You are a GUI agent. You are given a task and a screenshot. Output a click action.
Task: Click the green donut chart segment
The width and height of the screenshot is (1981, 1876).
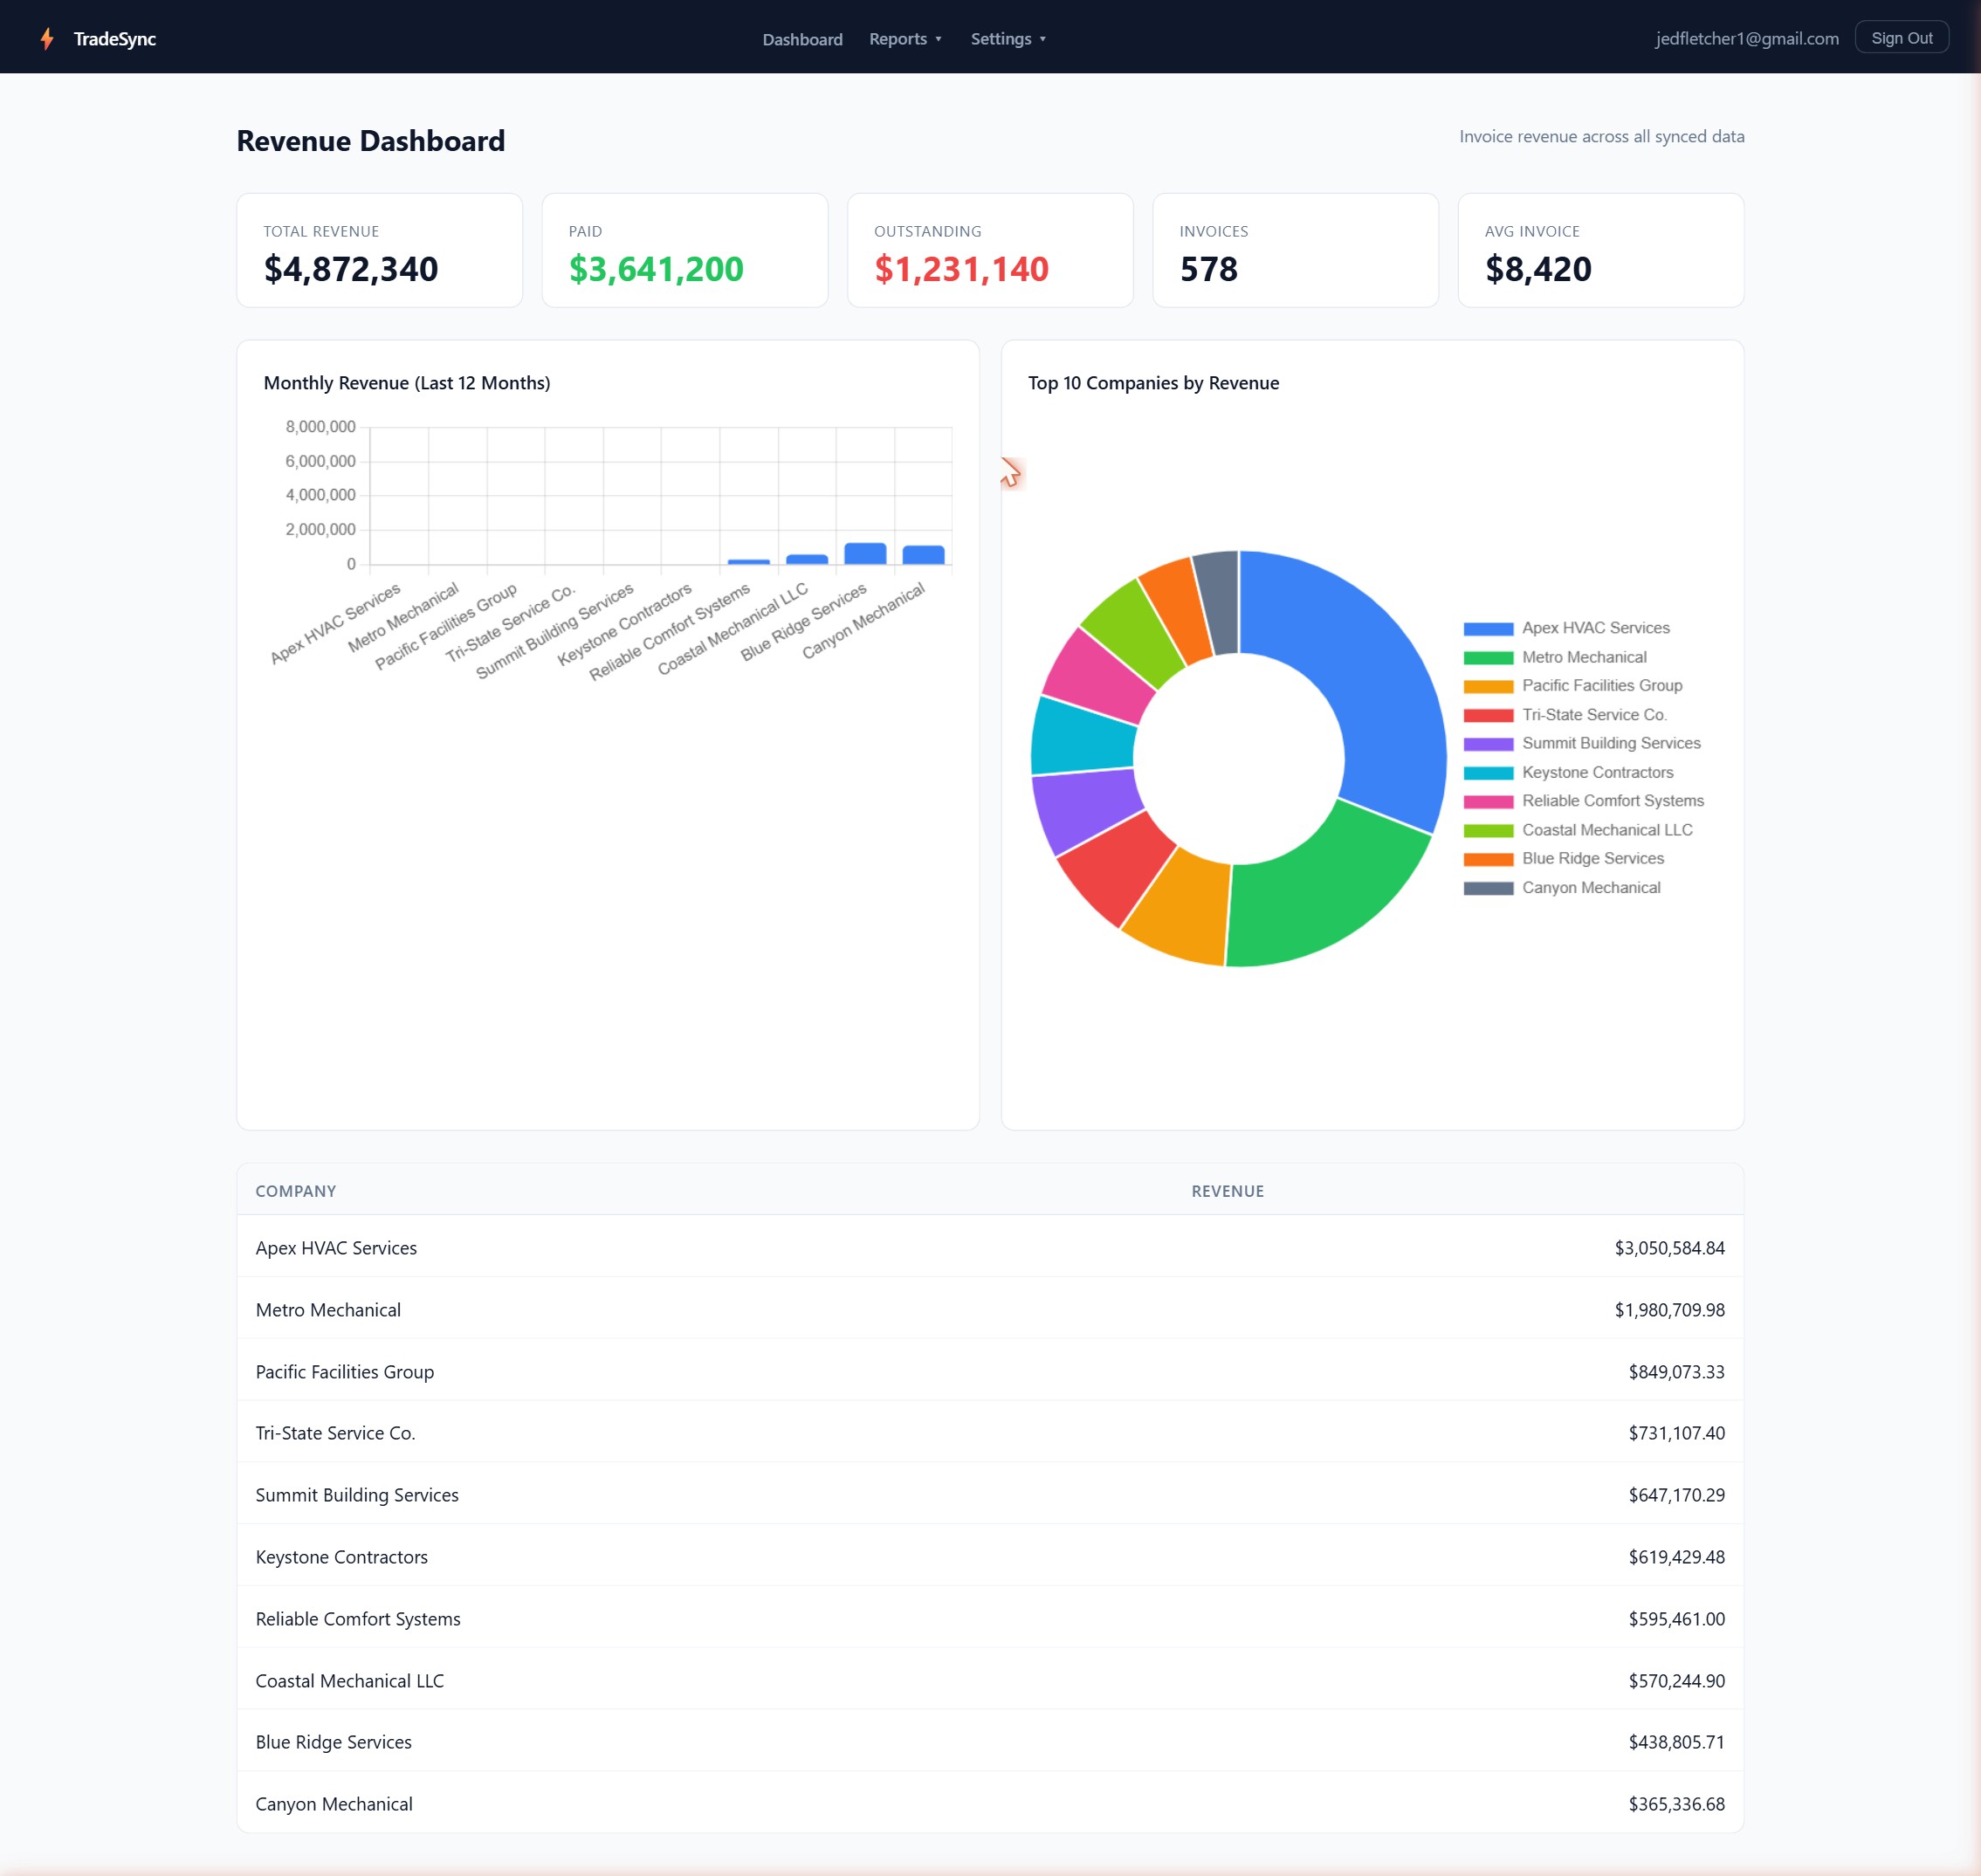(x=1320, y=895)
